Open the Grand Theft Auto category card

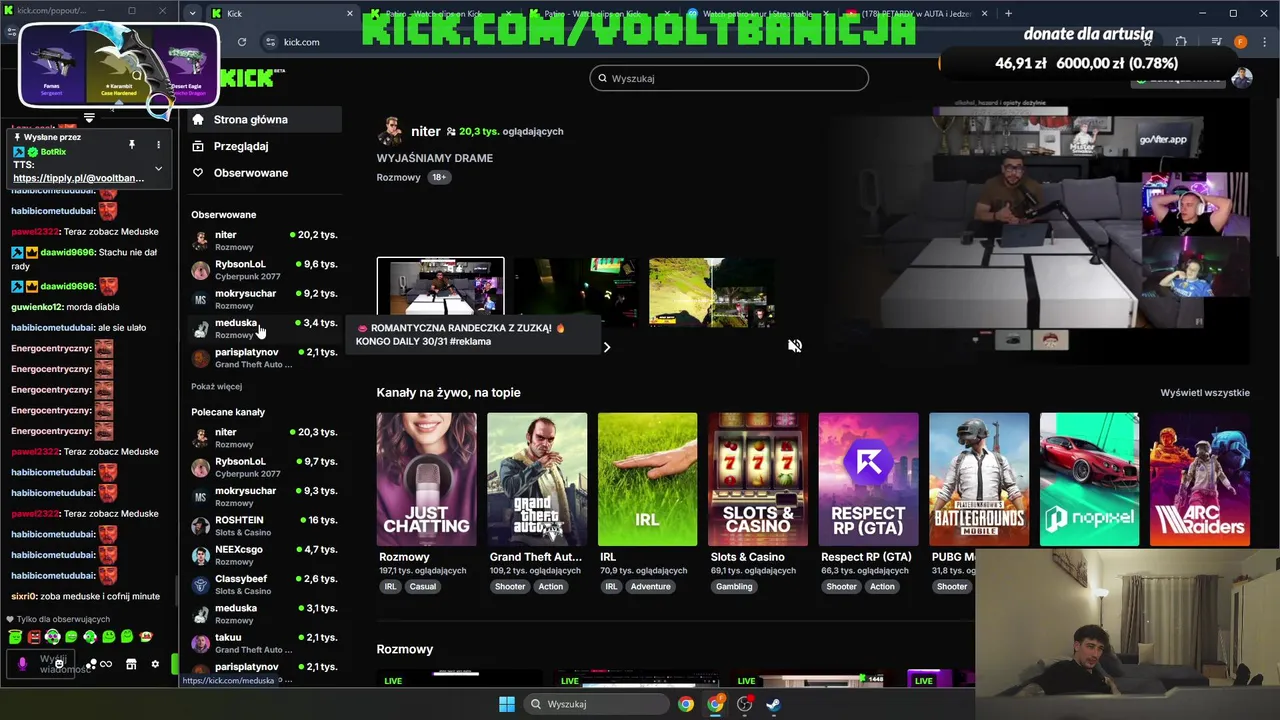pos(537,479)
